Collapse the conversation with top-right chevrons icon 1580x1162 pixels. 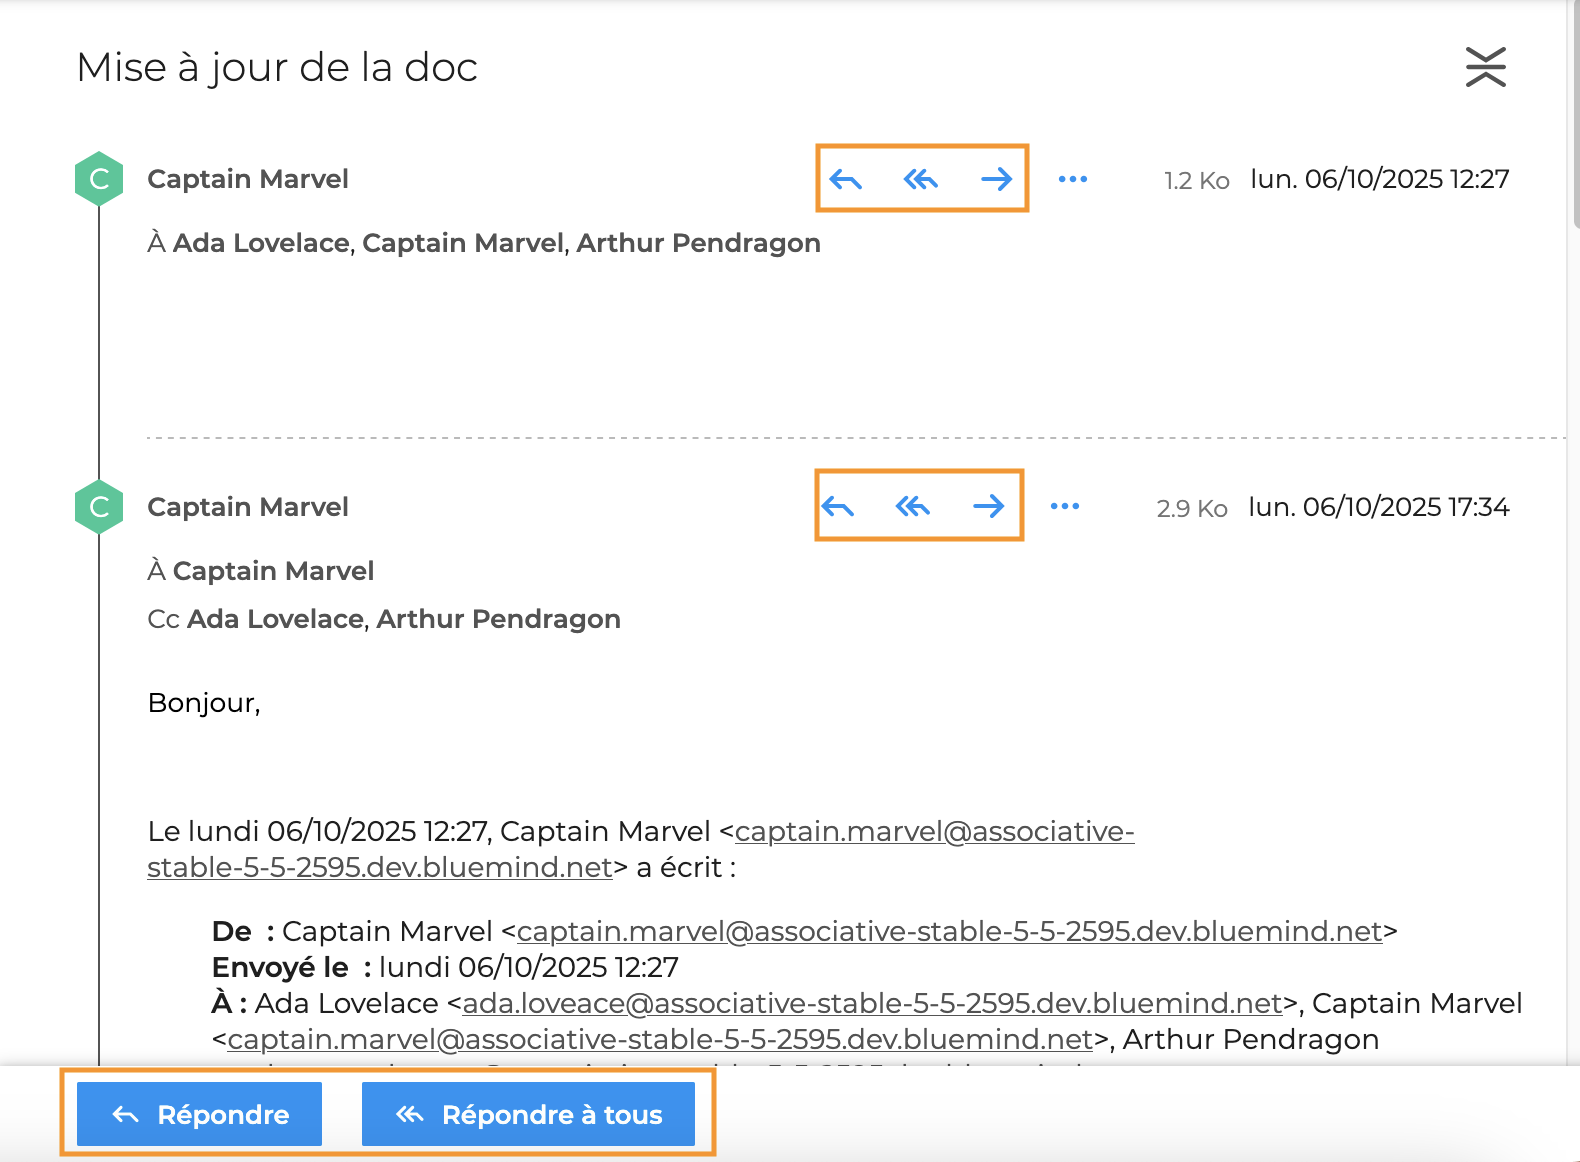pyautogui.click(x=1485, y=67)
